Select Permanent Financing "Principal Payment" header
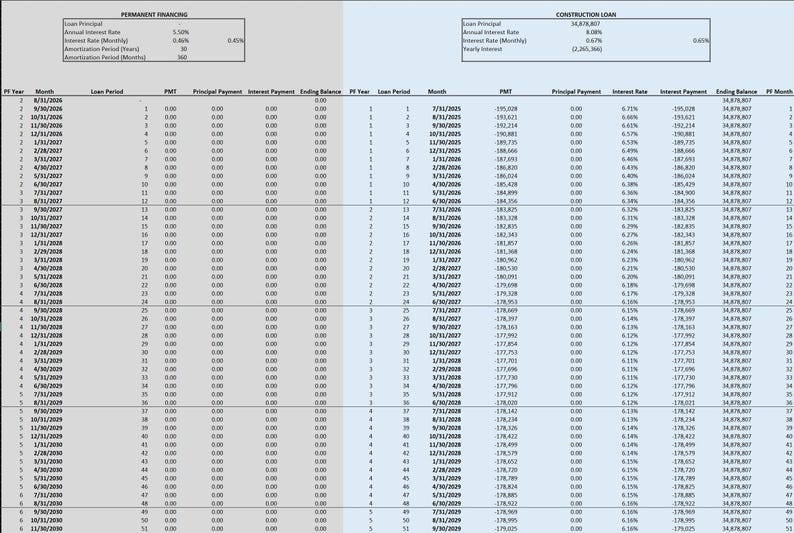This screenshot has width=794, height=533. tap(217, 92)
